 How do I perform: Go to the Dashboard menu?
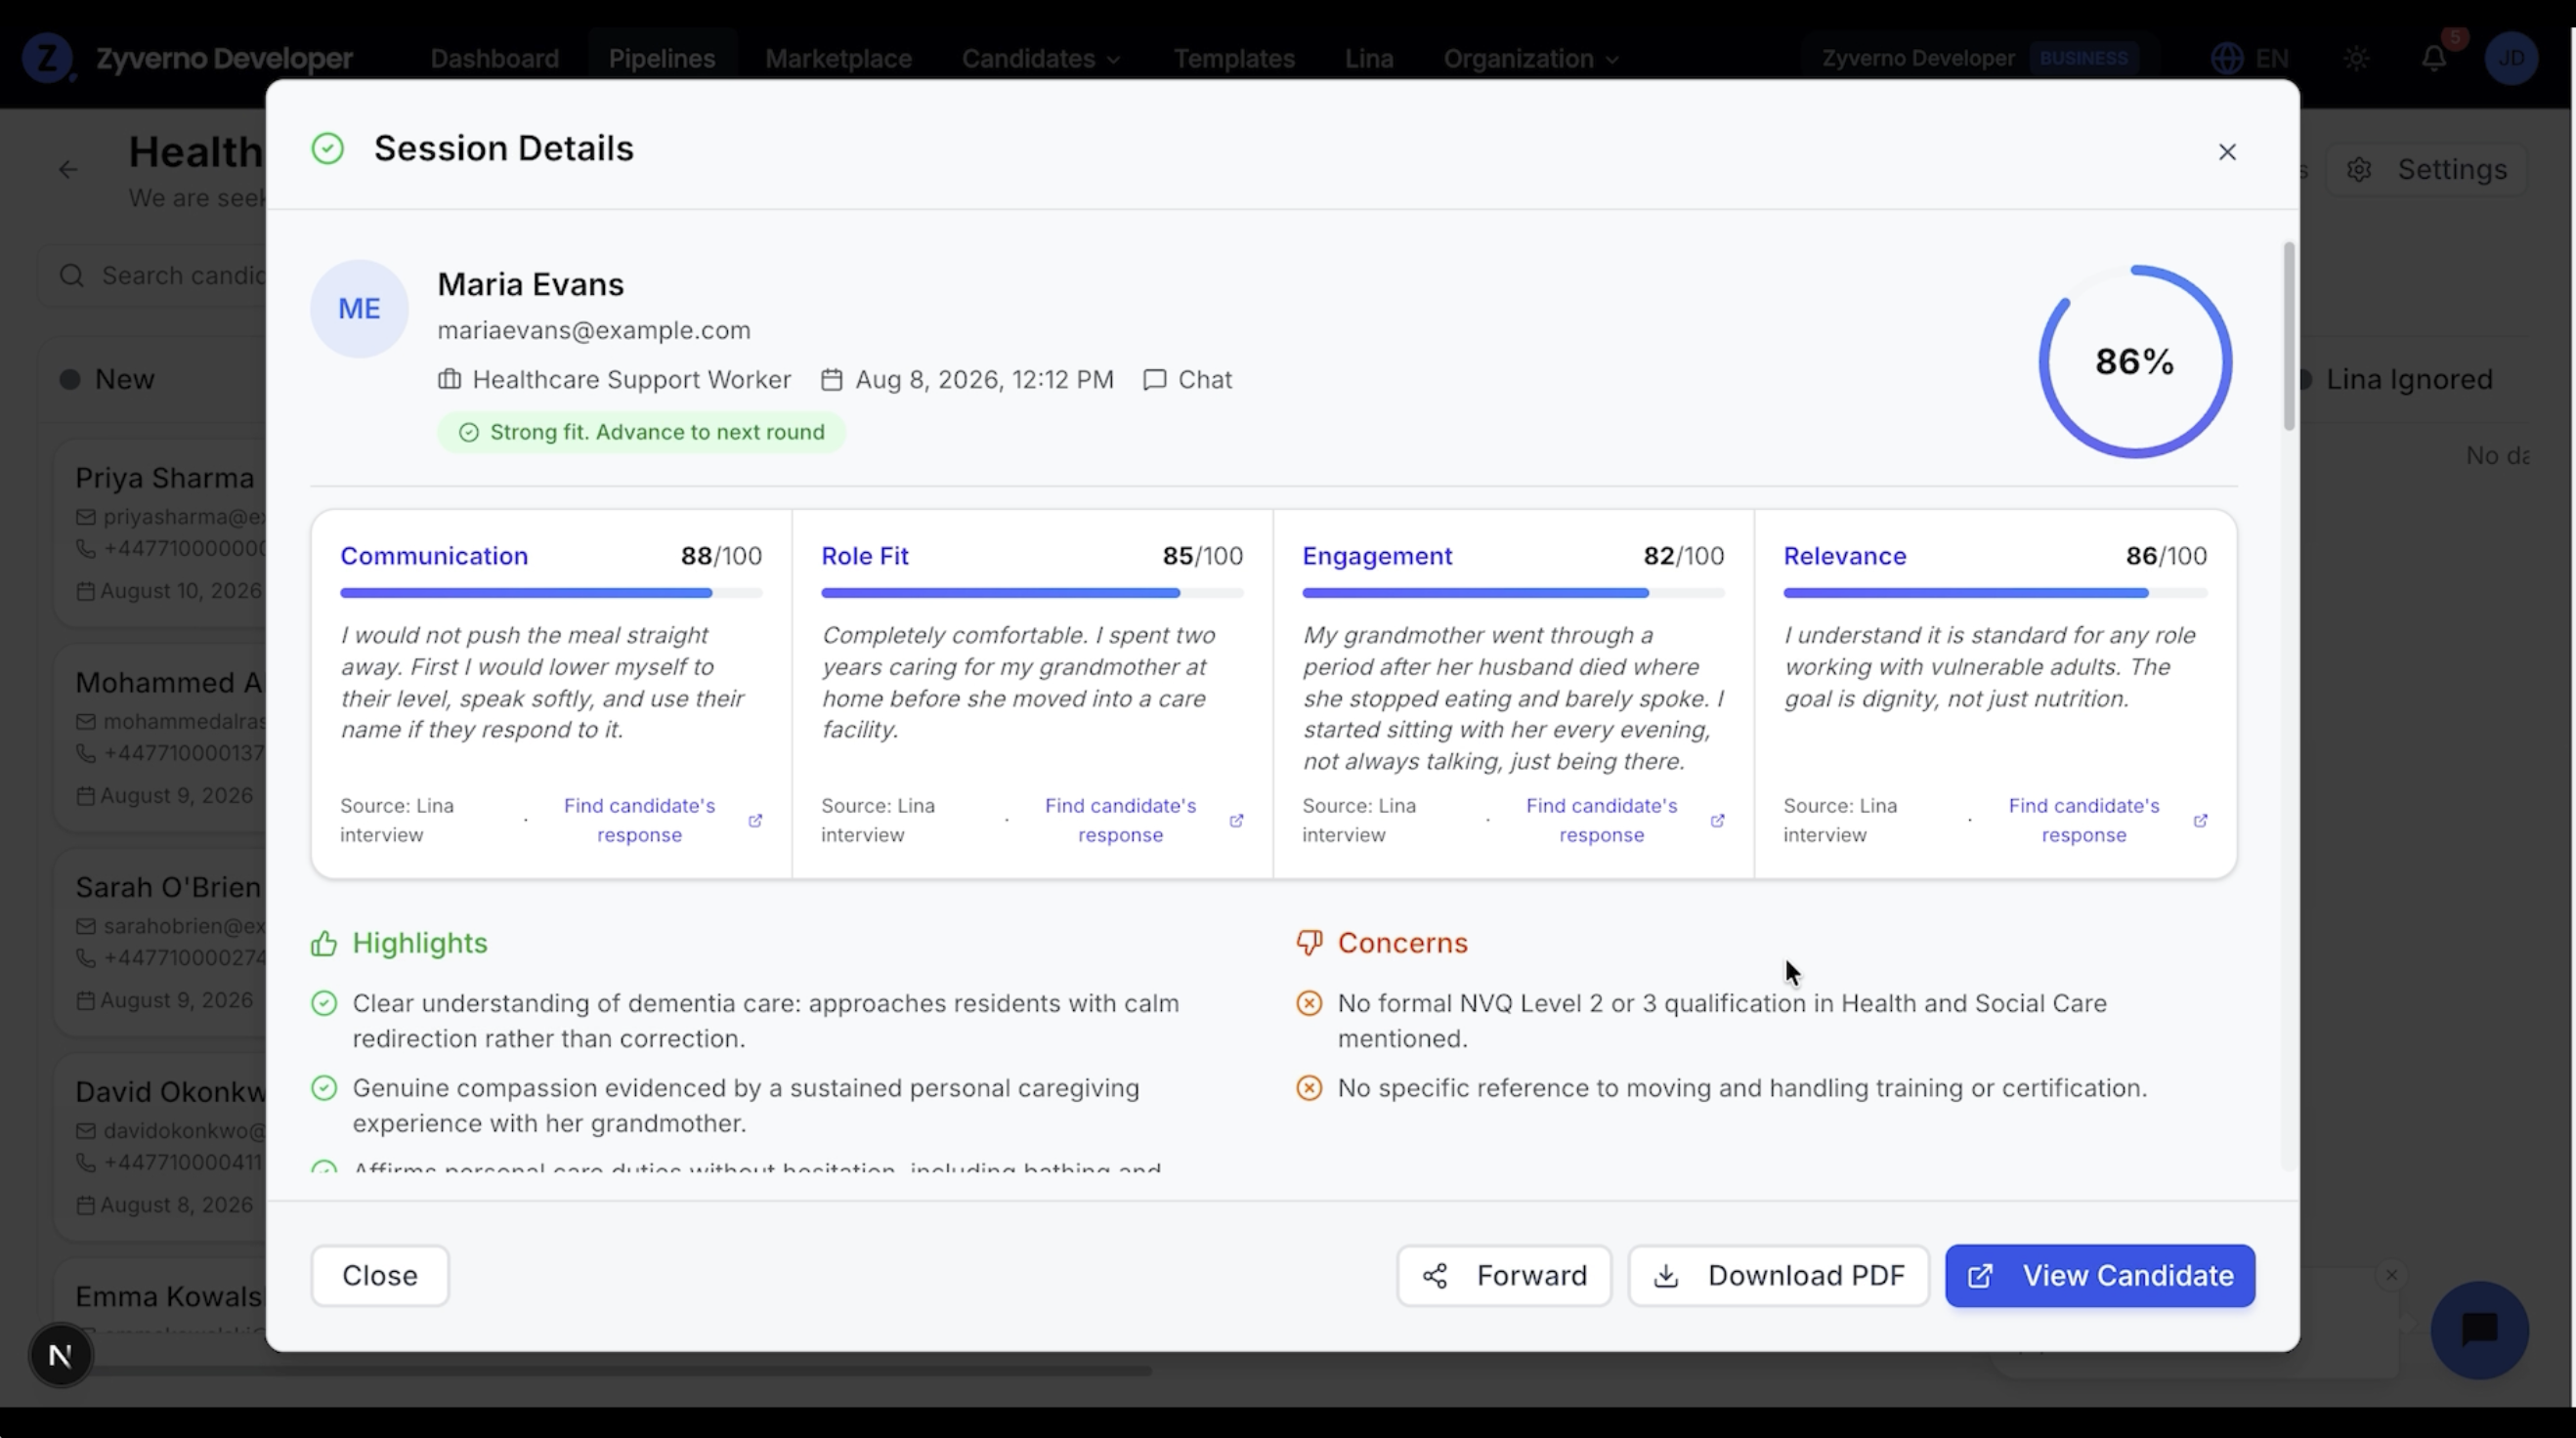(494, 58)
